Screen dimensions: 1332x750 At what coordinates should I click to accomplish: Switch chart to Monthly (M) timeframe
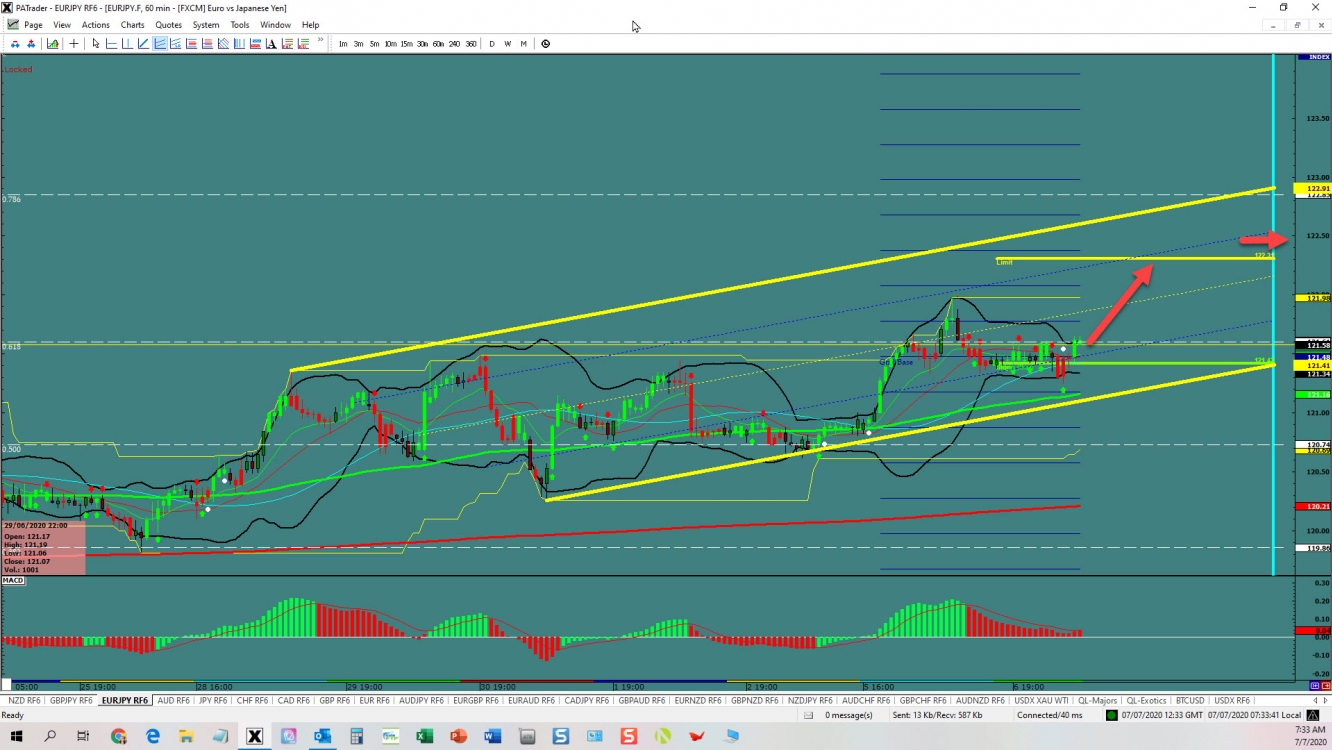tap(523, 44)
